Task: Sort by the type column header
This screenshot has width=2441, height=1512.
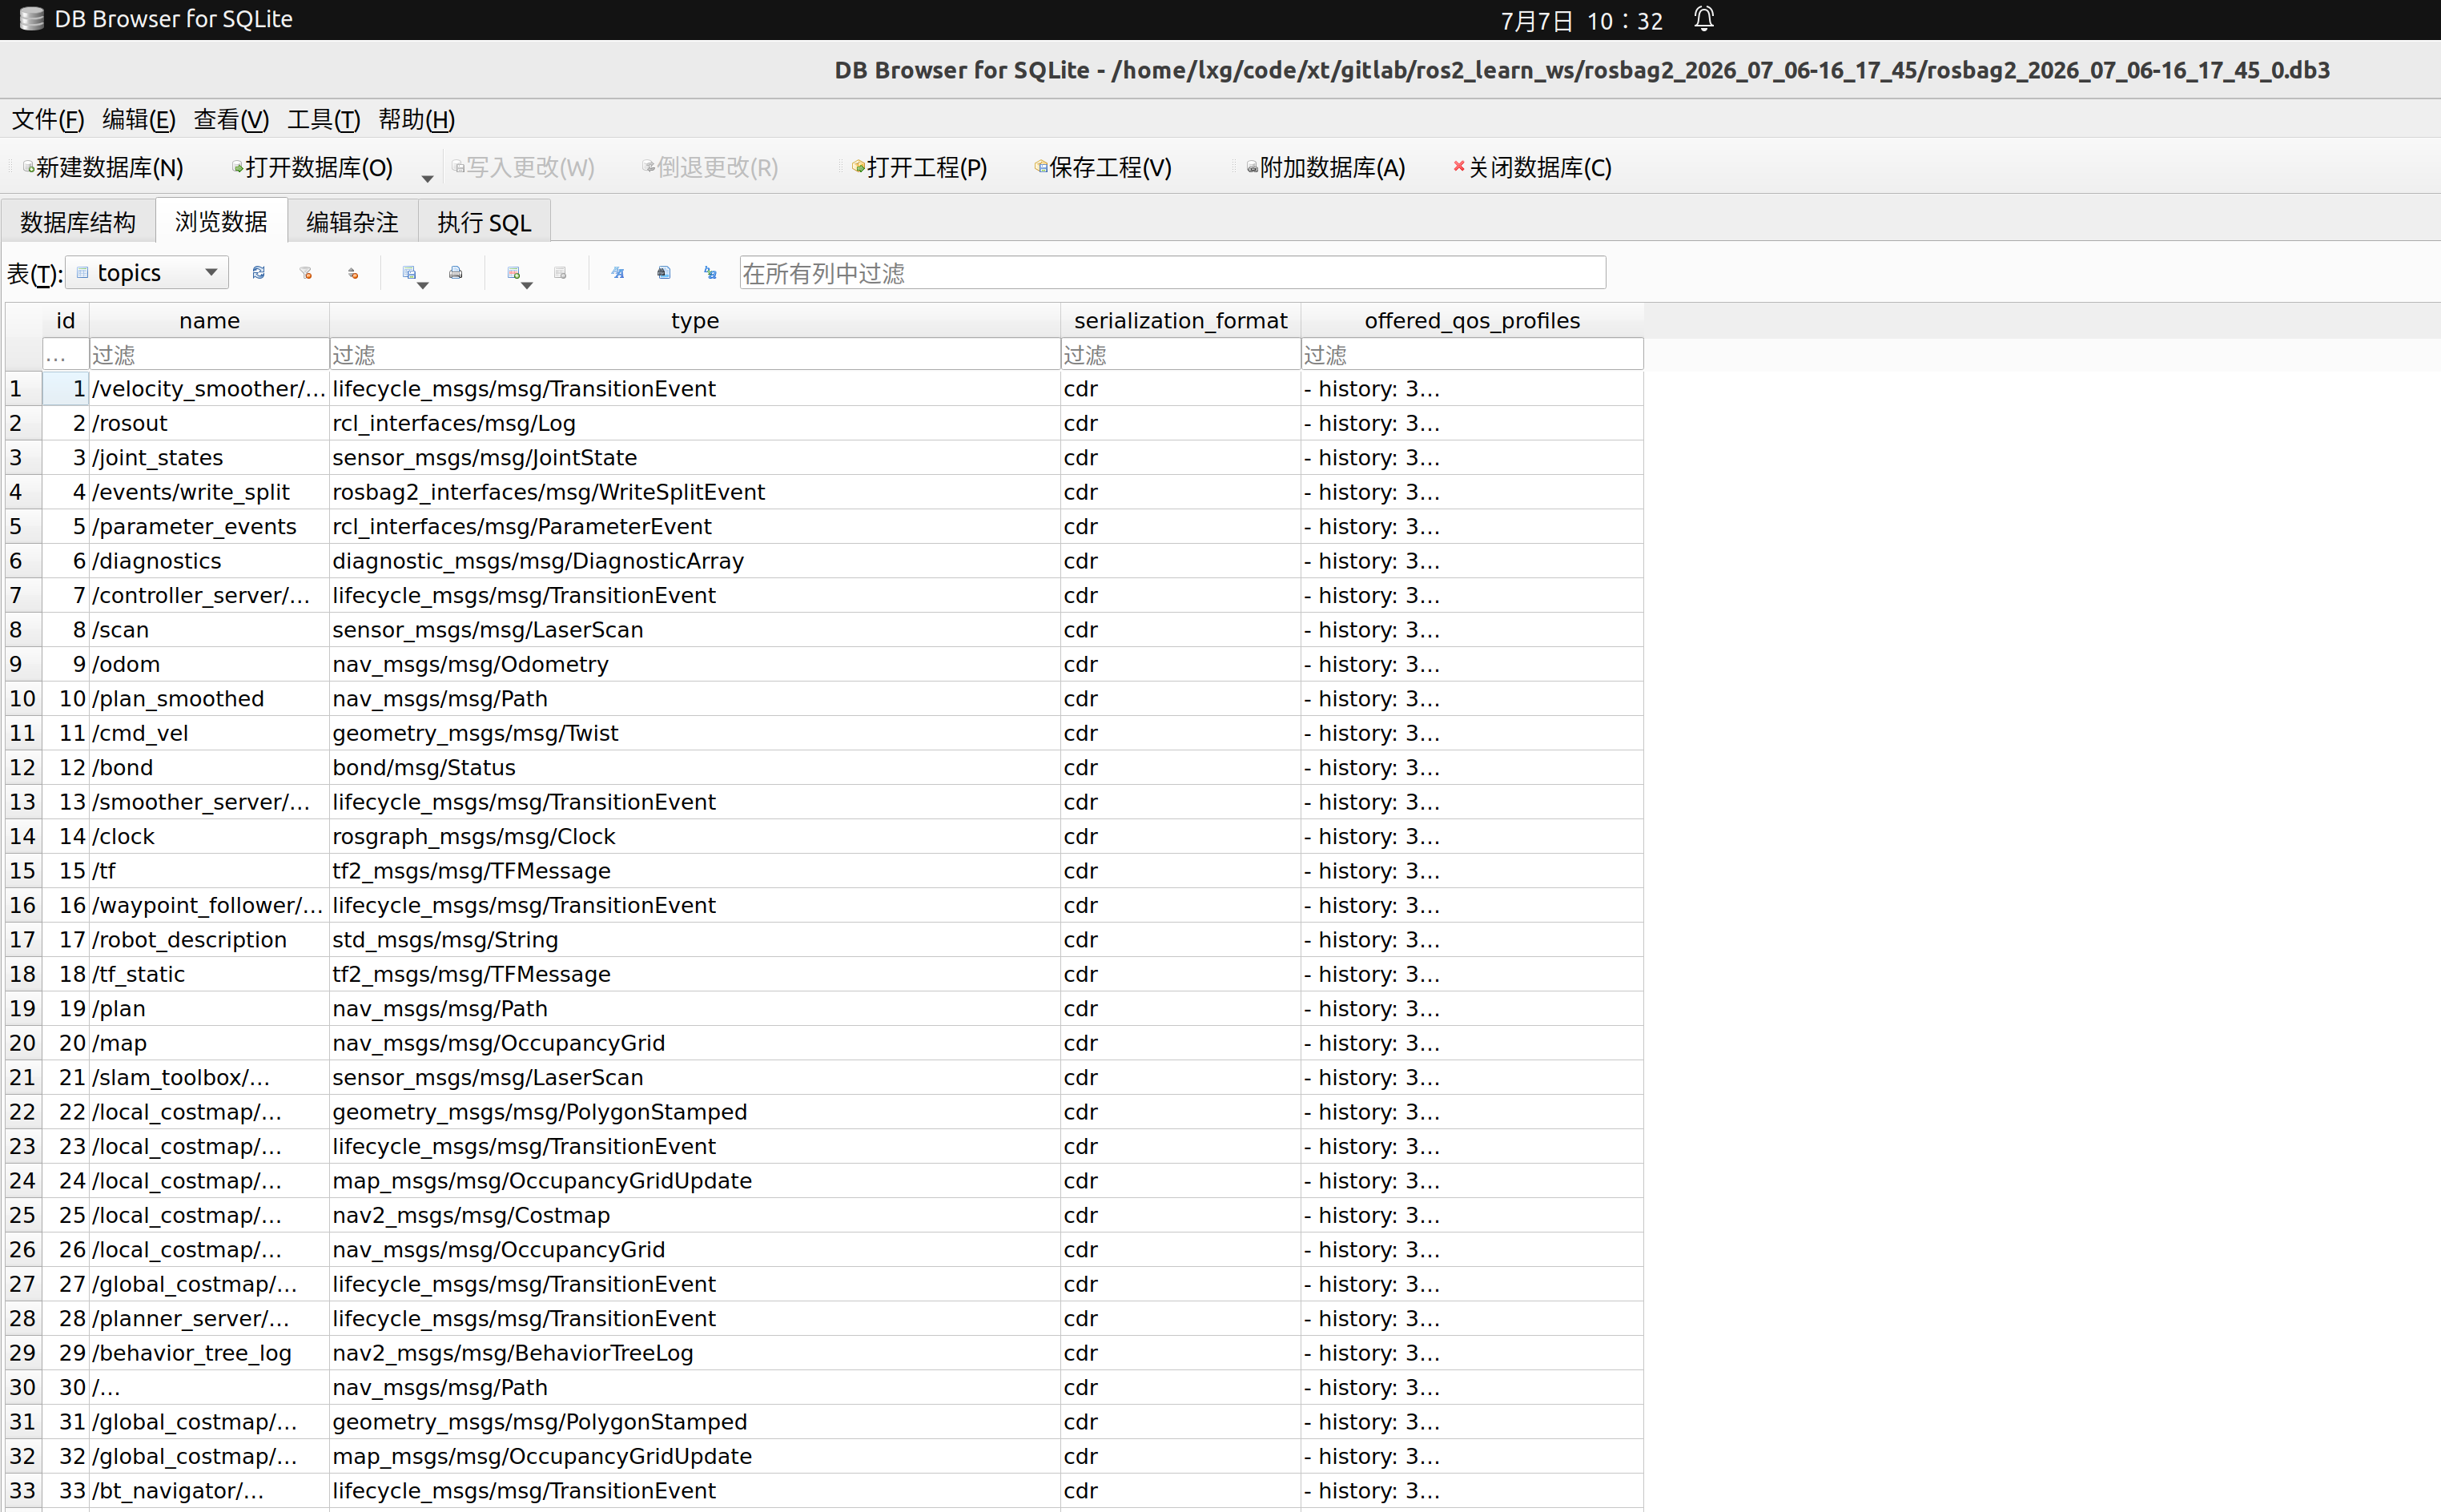Action: click(x=695, y=320)
